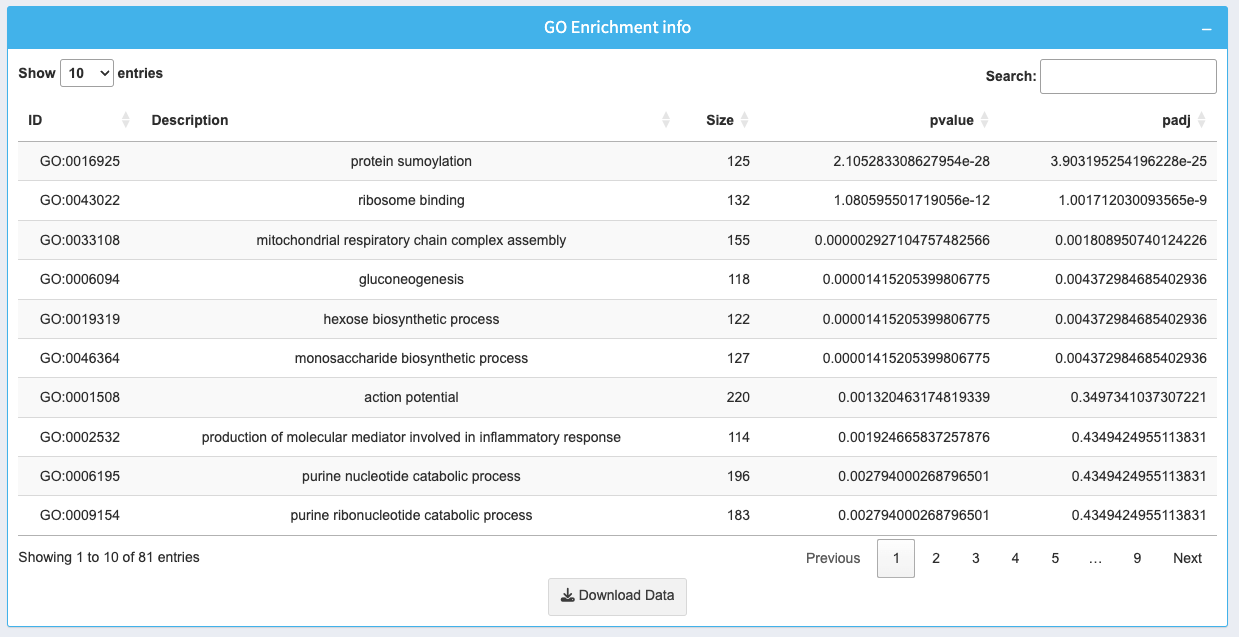Click into the Search input field

pos(1127,76)
